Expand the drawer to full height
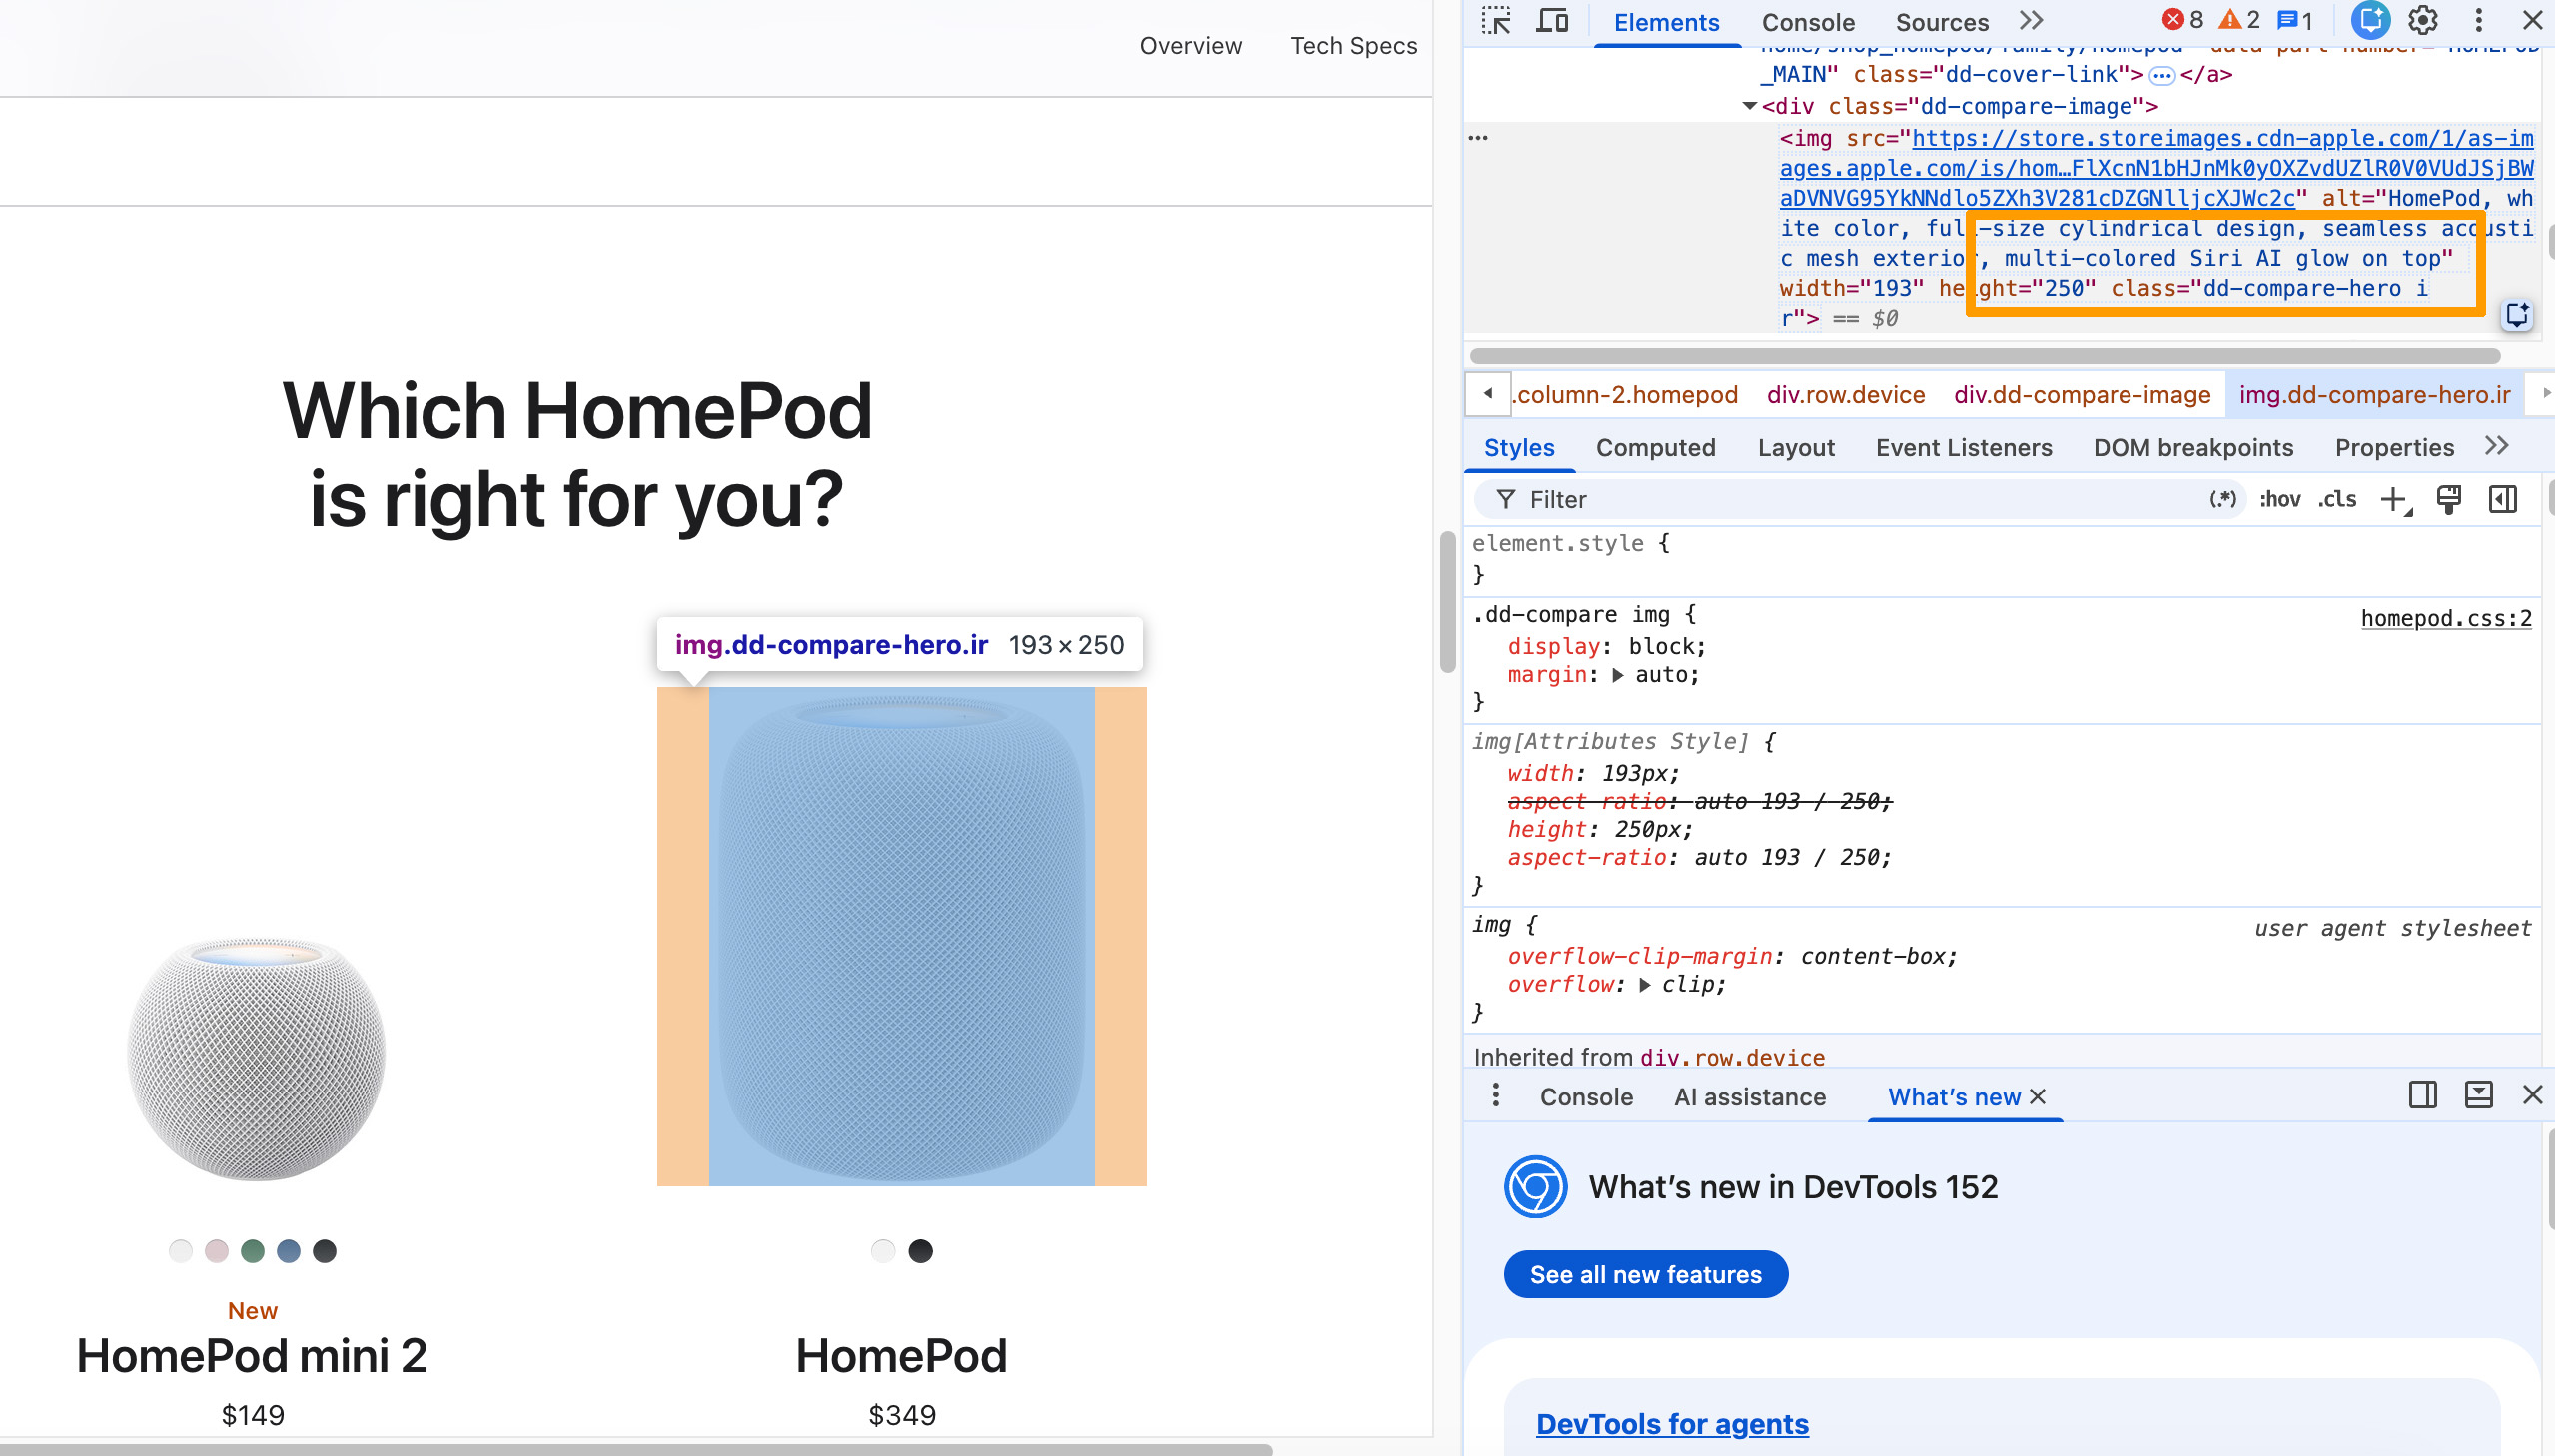The width and height of the screenshot is (2555, 1456). coord(2478,1096)
